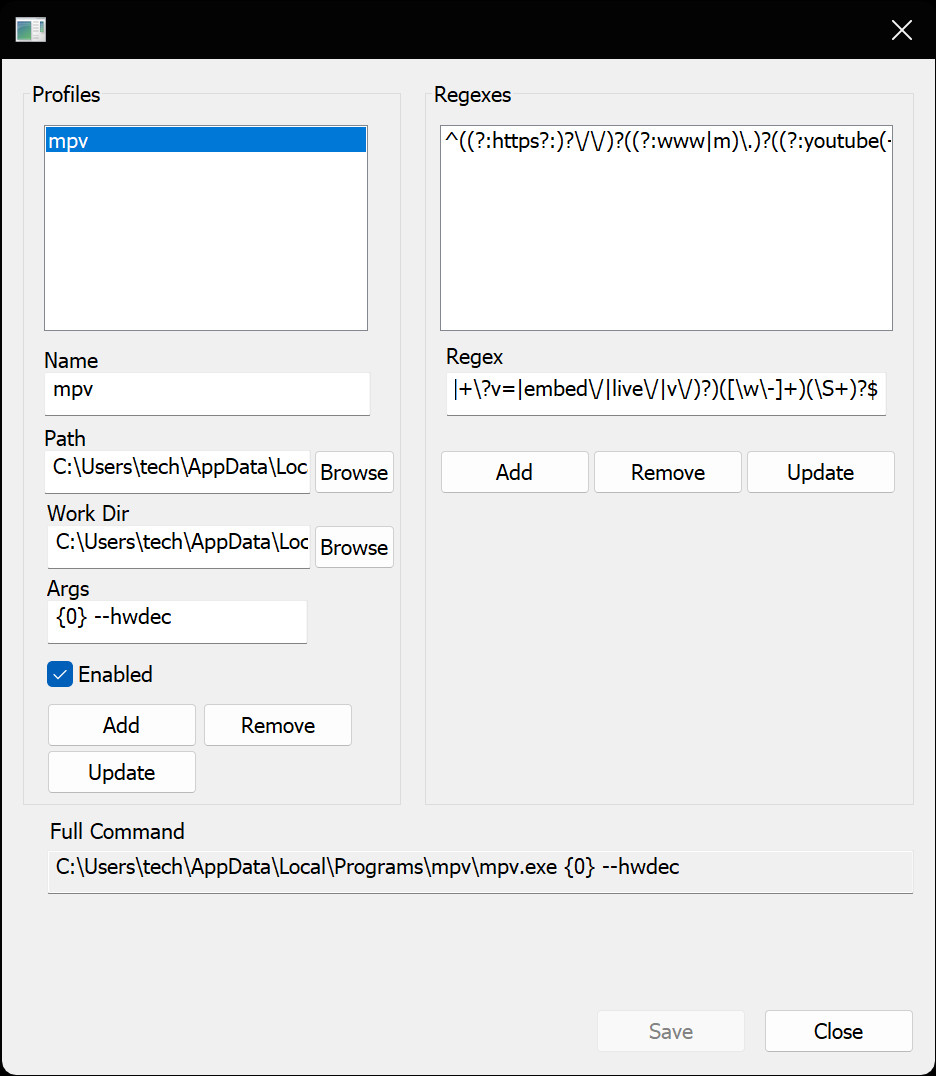
Task: Click the Path text field
Action: click(x=178, y=469)
